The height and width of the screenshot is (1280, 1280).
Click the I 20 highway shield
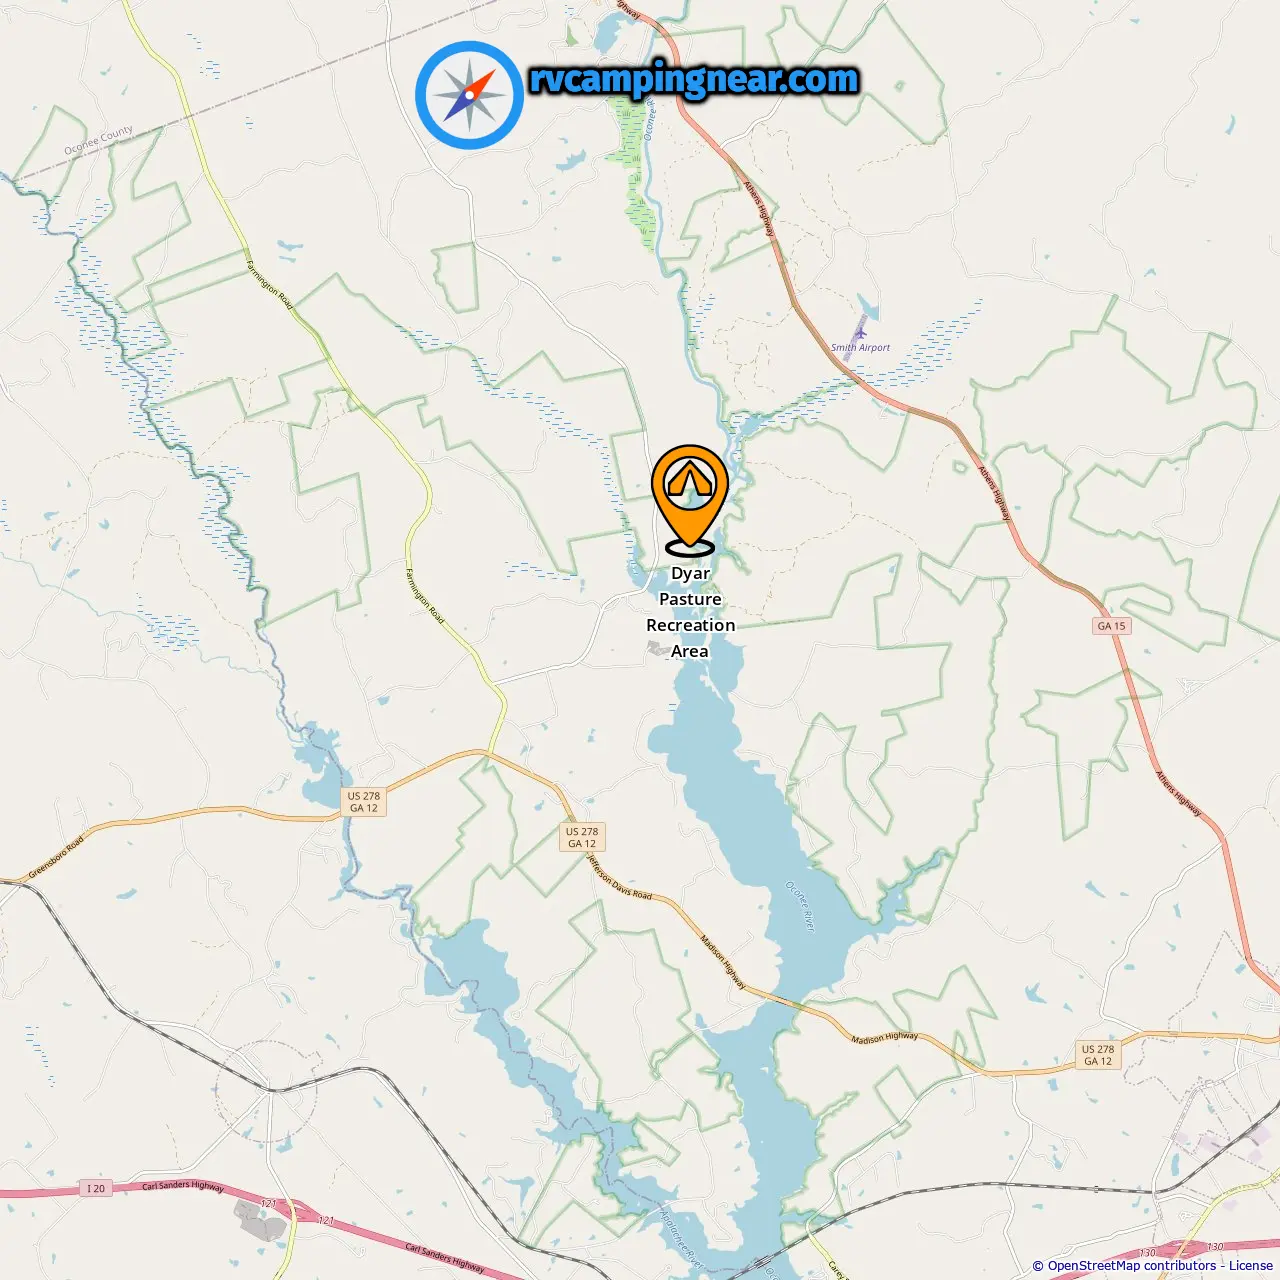tap(96, 1188)
